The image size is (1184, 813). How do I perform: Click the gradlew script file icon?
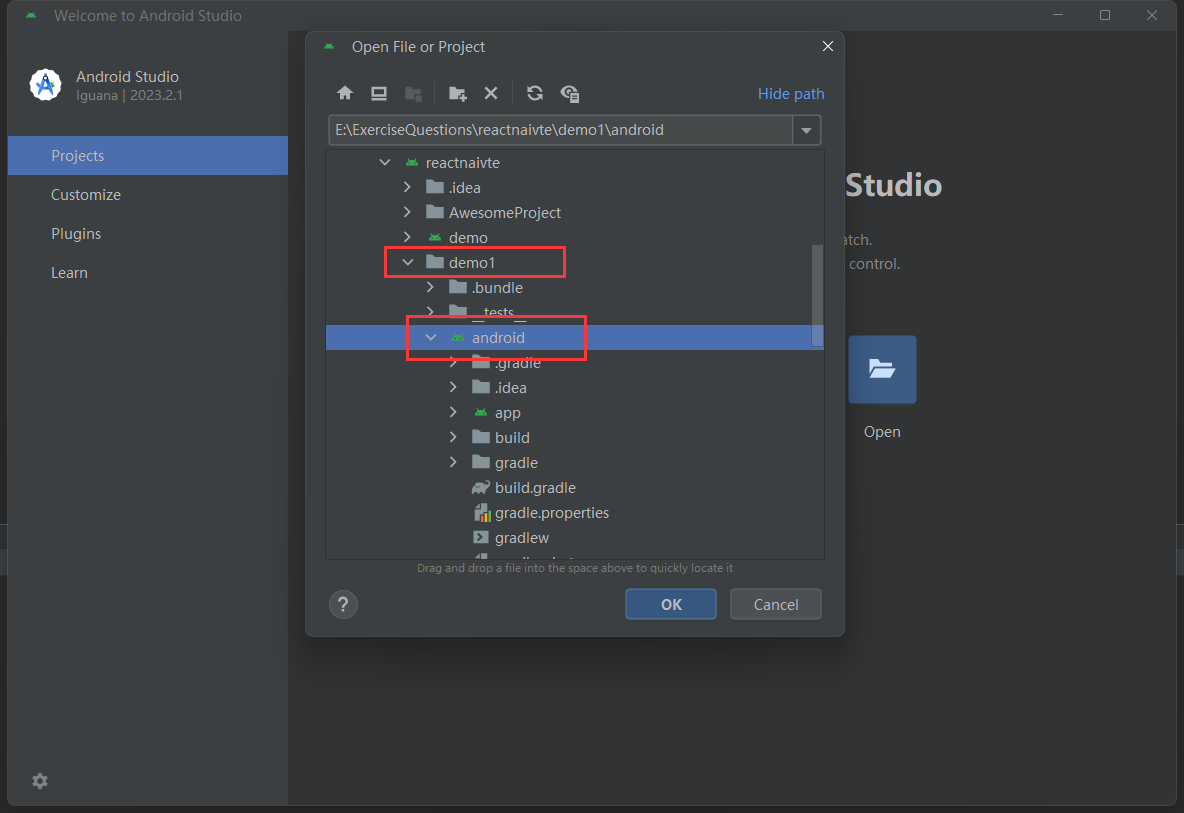coord(481,537)
